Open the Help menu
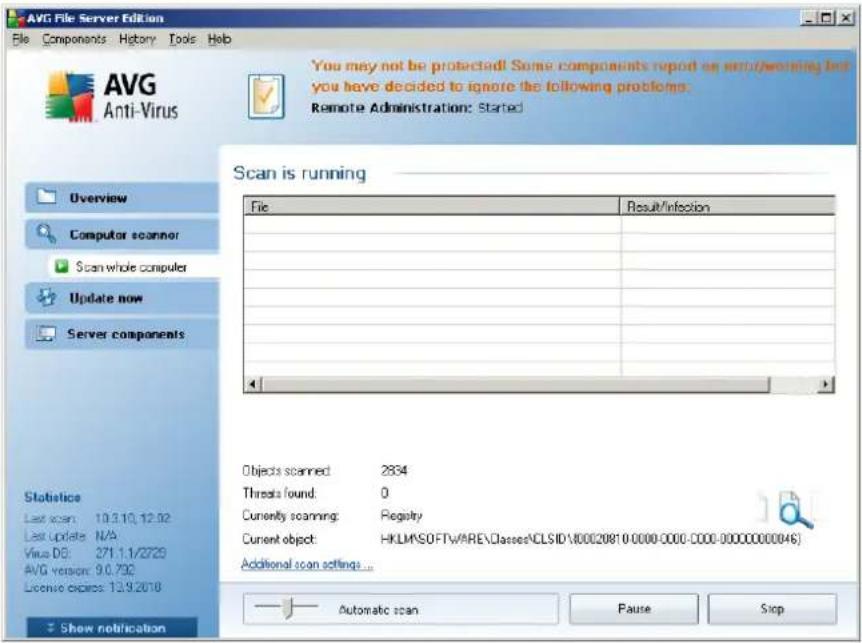 (x=219, y=39)
